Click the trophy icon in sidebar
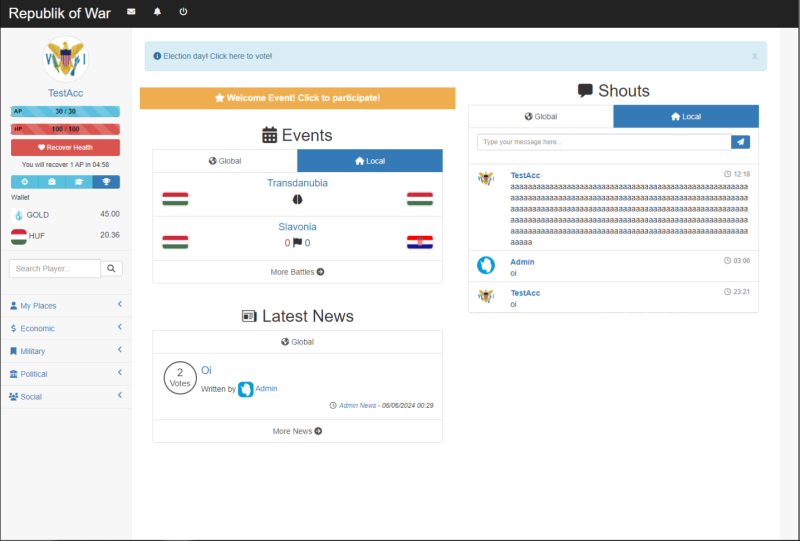This screenshot has height=541, width=800. pos(106,182)
